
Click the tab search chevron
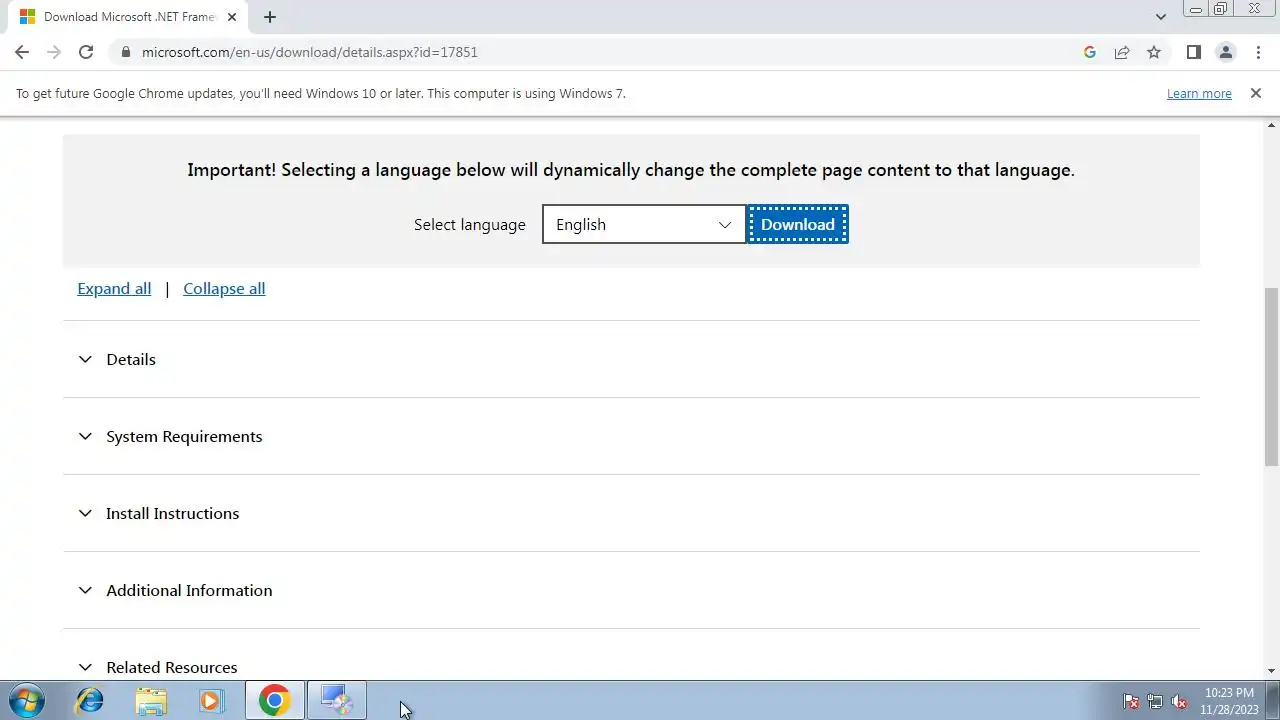pyautogui.click(x=1161, y=17)
